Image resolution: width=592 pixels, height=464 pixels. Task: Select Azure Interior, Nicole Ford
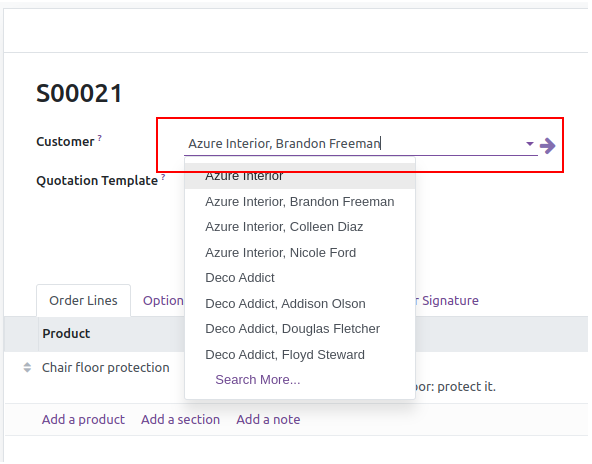tap(300, 253)
